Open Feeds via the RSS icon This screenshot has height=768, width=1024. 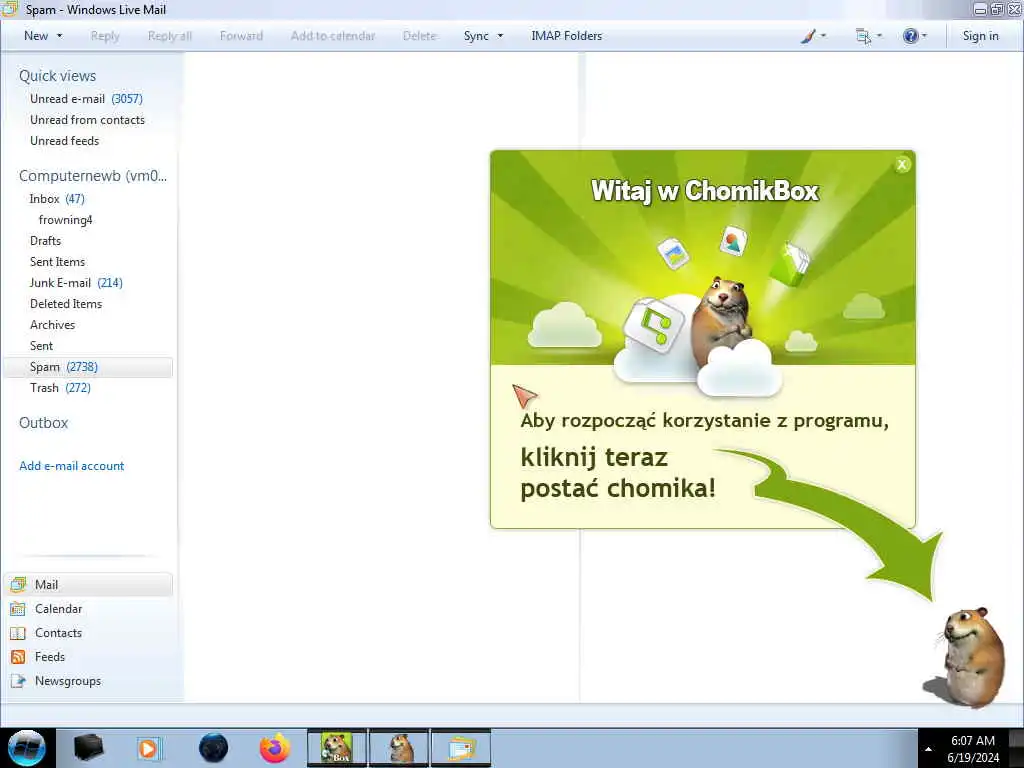[18, 657]
